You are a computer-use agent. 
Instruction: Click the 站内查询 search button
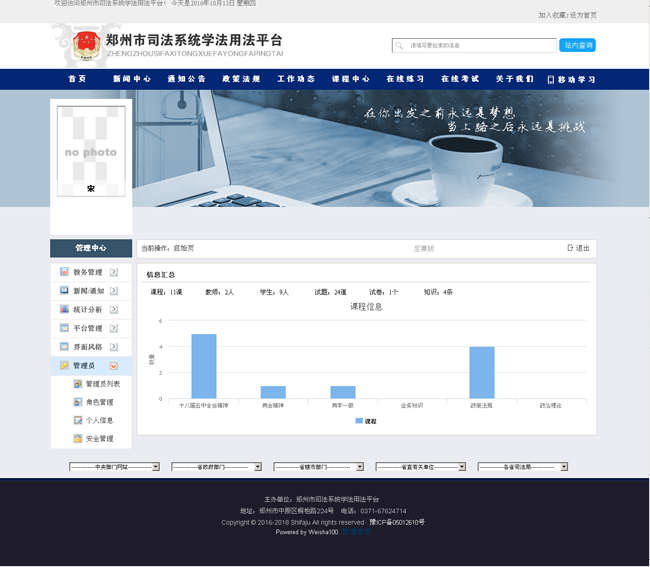coord(577,45)
